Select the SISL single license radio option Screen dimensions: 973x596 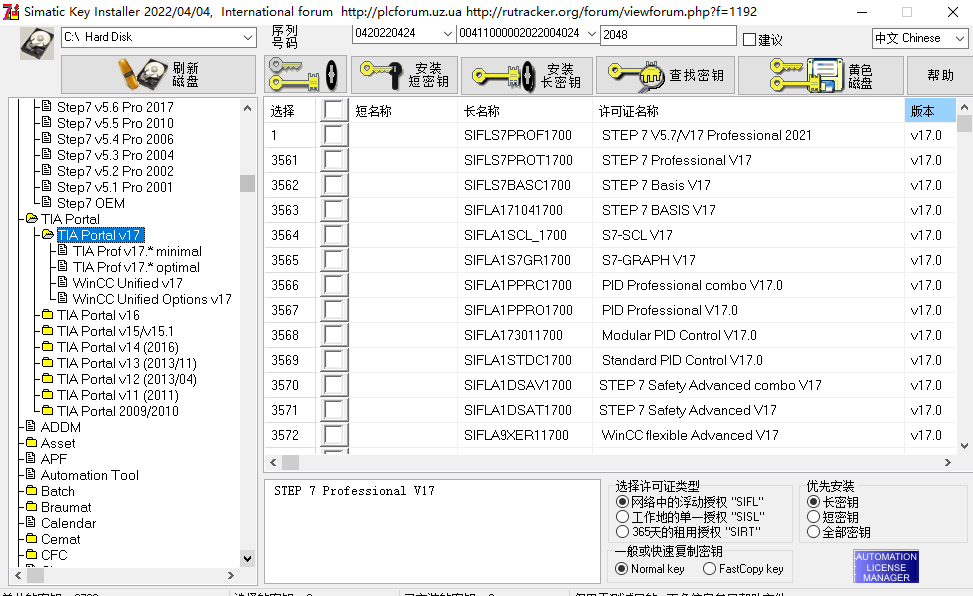(623, 517)
